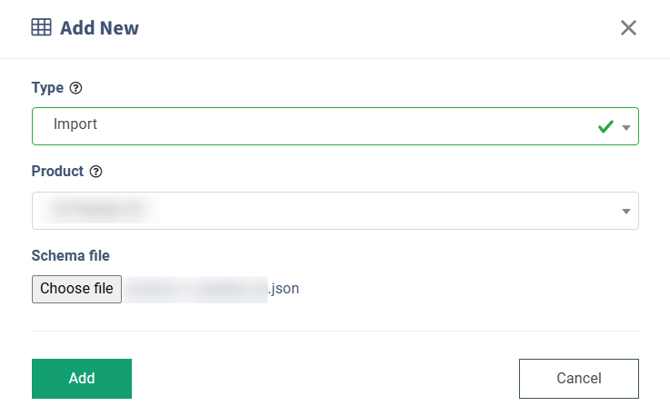Cancel the Add New dialog
The height and width of the screenshot is (416, 670).
click(x=578, y=378)
